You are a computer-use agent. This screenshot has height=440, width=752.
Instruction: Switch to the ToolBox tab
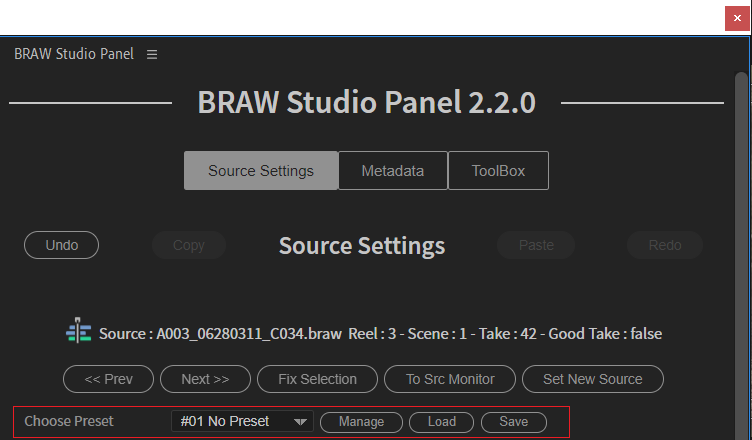(498, 171)
